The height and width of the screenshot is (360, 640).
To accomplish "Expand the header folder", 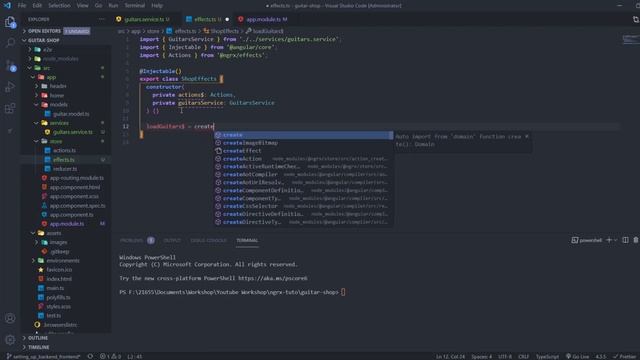I will (x=58, y=86).
